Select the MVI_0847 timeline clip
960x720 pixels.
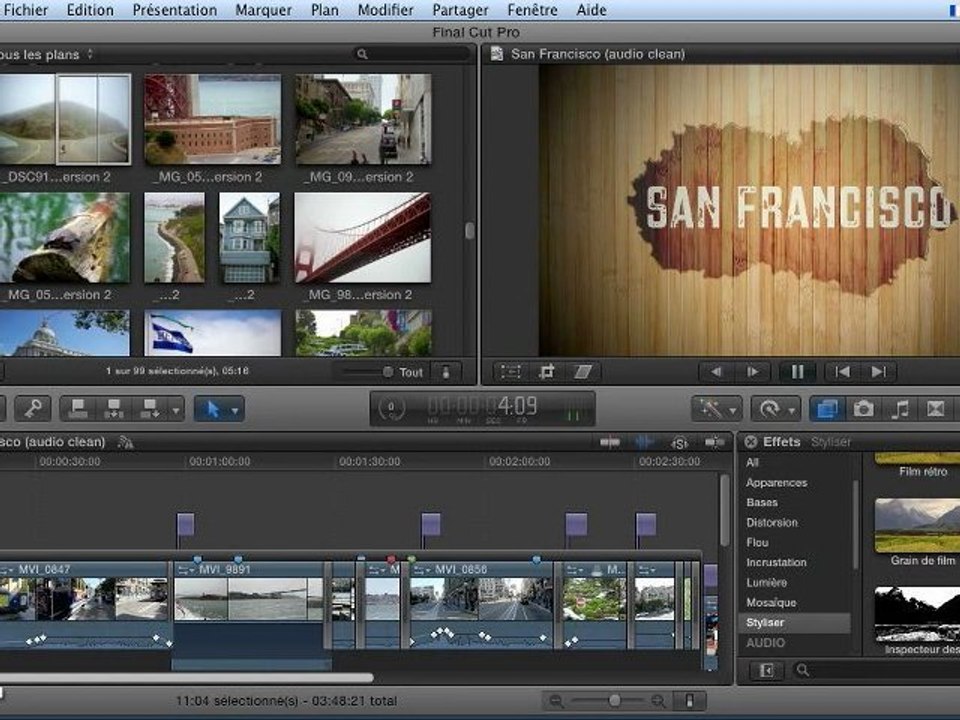coord(84,604)
